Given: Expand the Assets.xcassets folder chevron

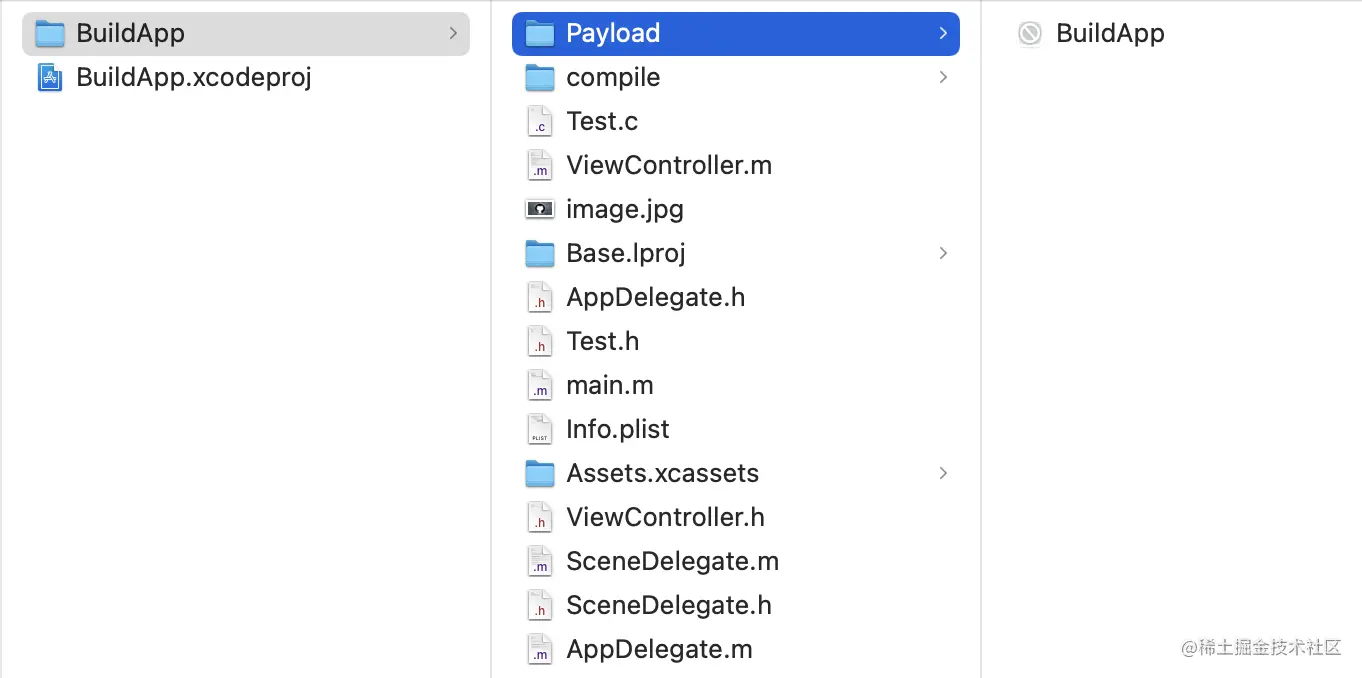Looking at the screenshot, I should tap(943, 473).
